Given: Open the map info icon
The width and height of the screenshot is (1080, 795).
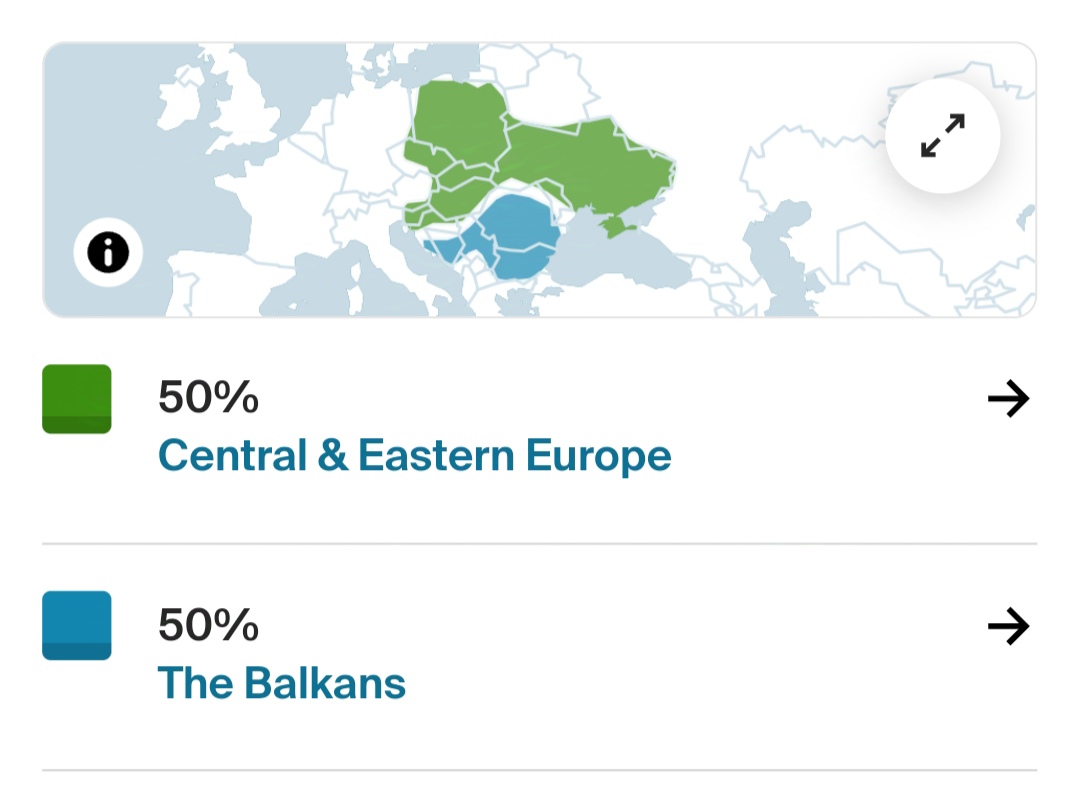Looking at the screenshot, I should click(x=108, y=252).
